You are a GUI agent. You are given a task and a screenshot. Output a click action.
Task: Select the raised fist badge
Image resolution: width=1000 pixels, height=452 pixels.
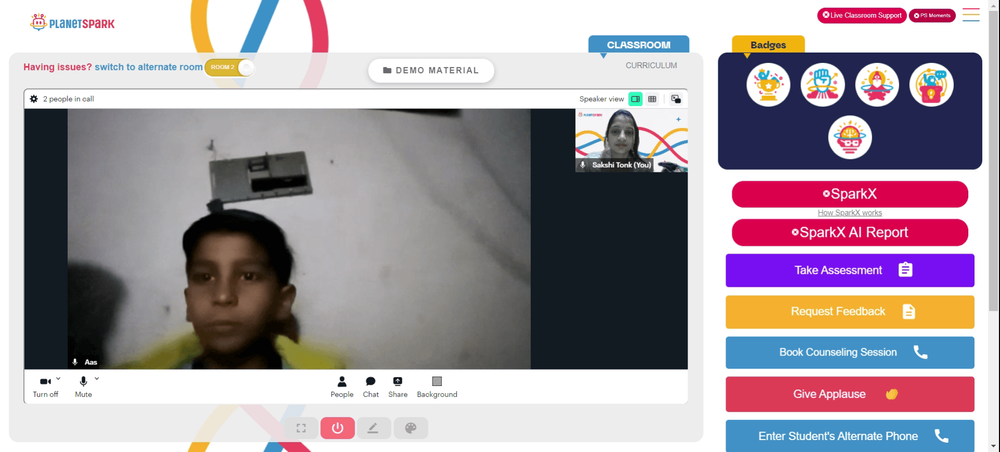[823, 85]
